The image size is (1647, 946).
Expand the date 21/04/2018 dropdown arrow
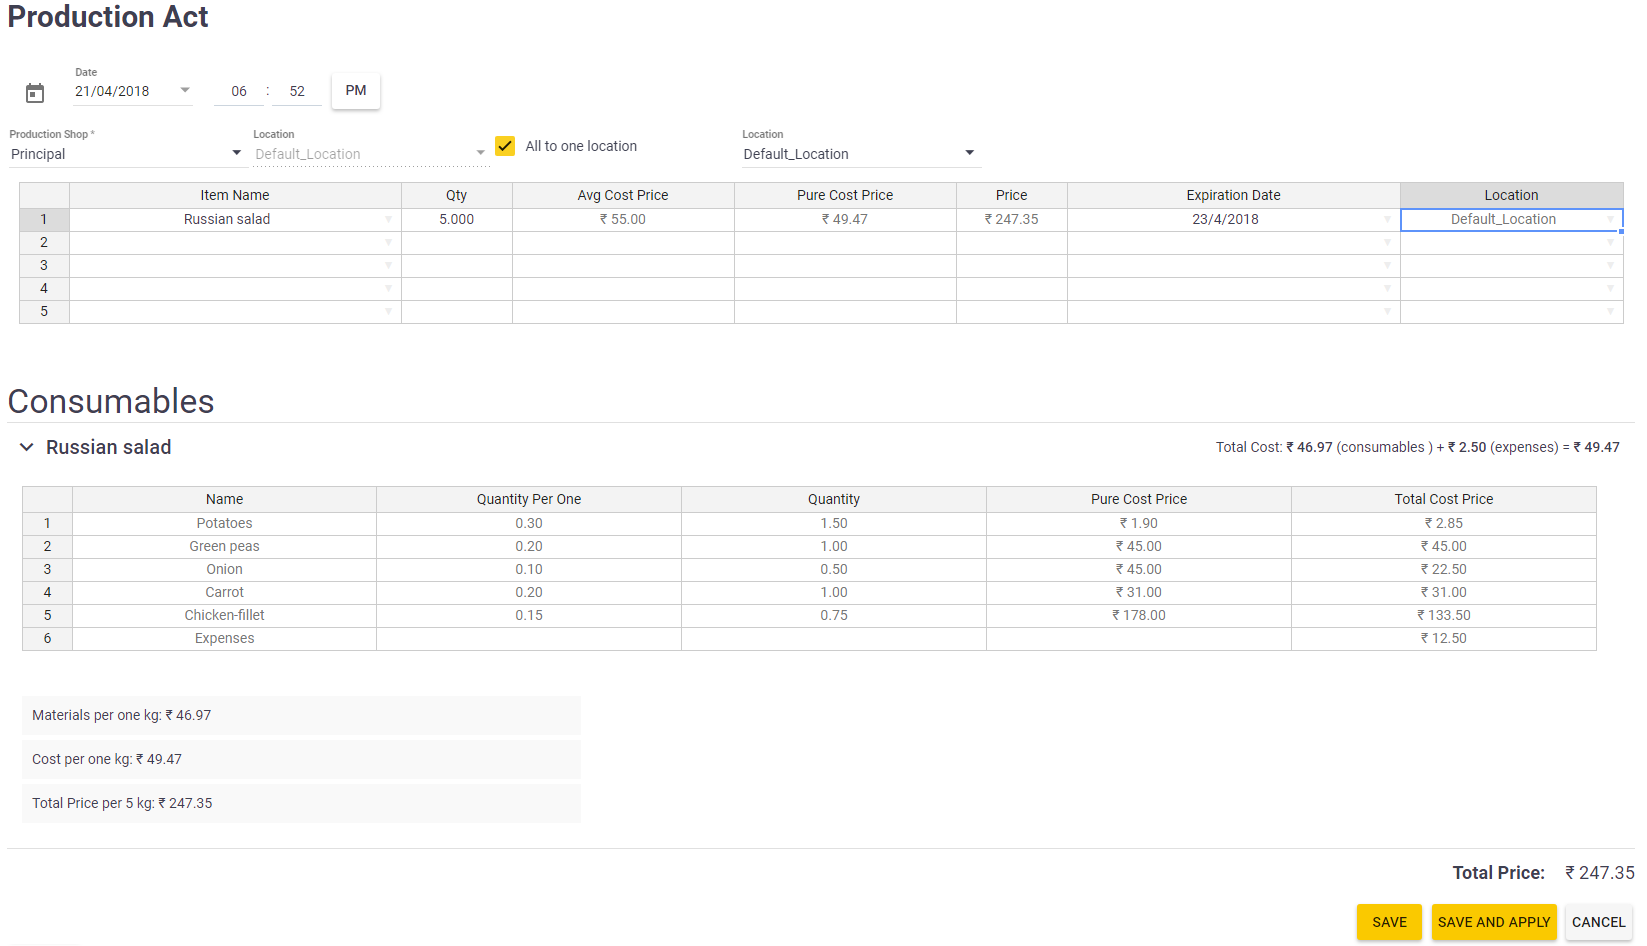click(185, 90)
